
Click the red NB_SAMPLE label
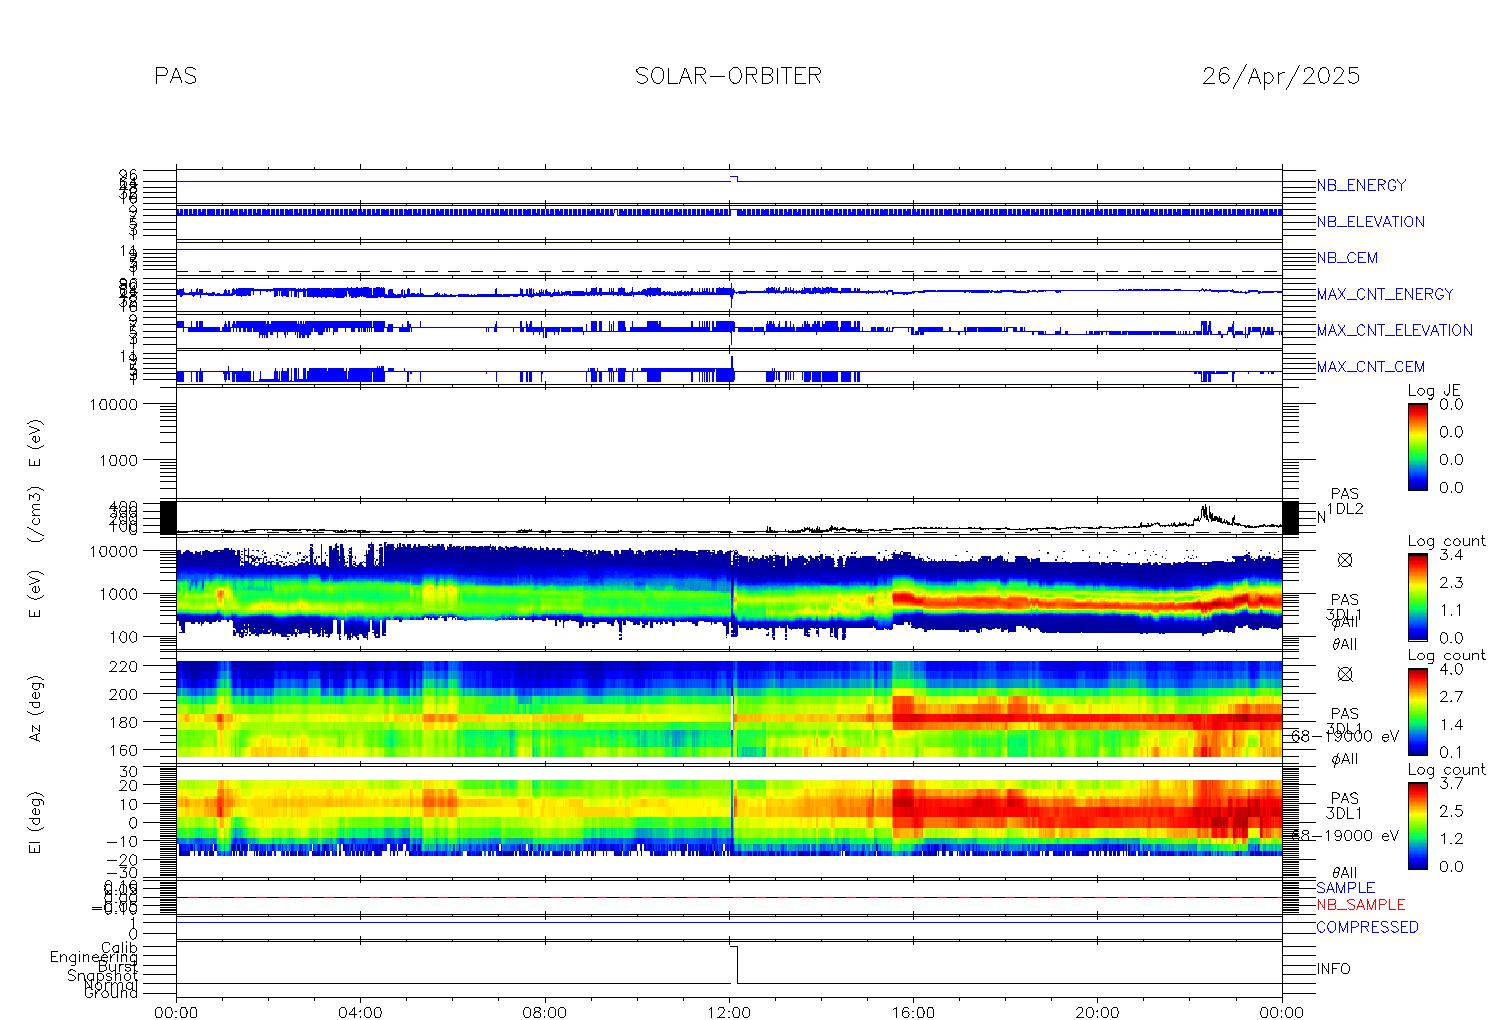(x=1360, y=904)
